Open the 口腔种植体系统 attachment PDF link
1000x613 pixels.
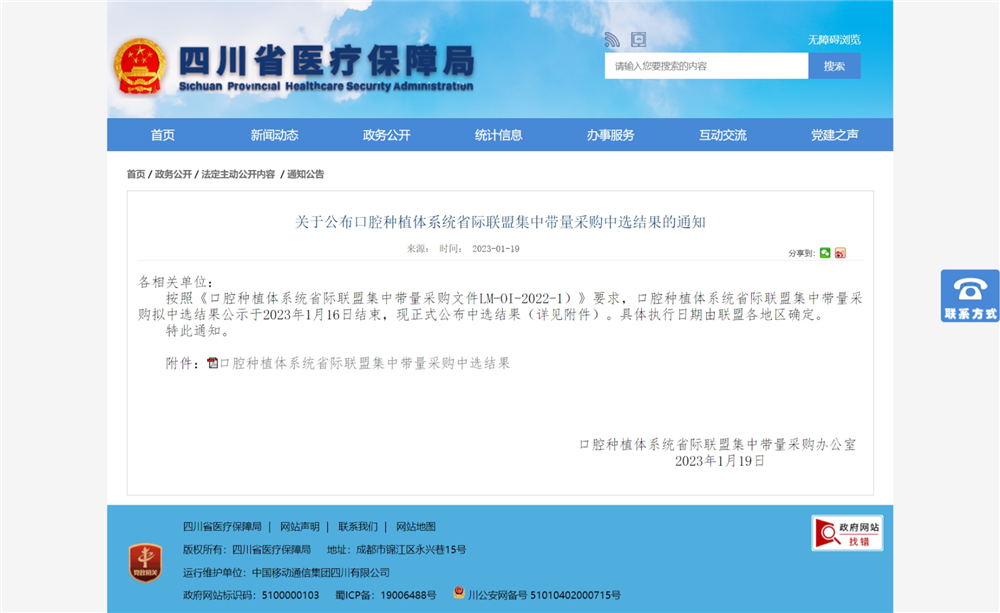point(364,364)
